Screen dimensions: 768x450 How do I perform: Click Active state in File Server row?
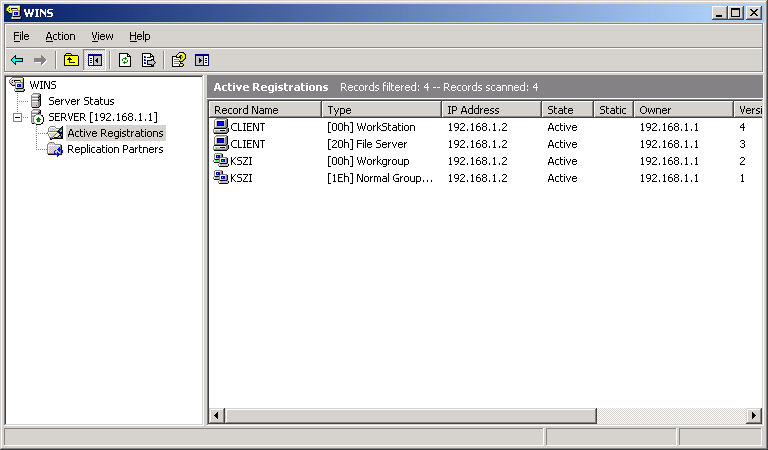[562, 144]
